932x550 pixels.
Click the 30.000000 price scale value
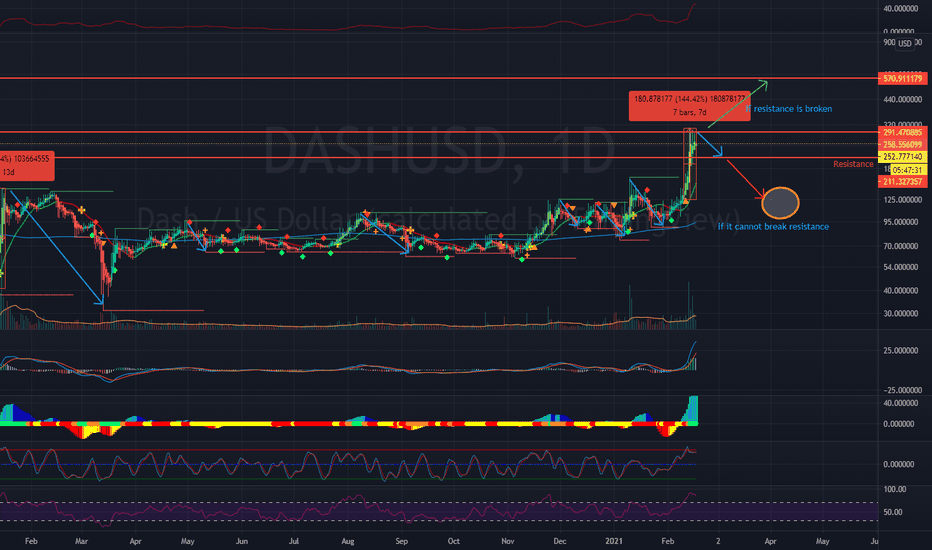pos(902,313)
